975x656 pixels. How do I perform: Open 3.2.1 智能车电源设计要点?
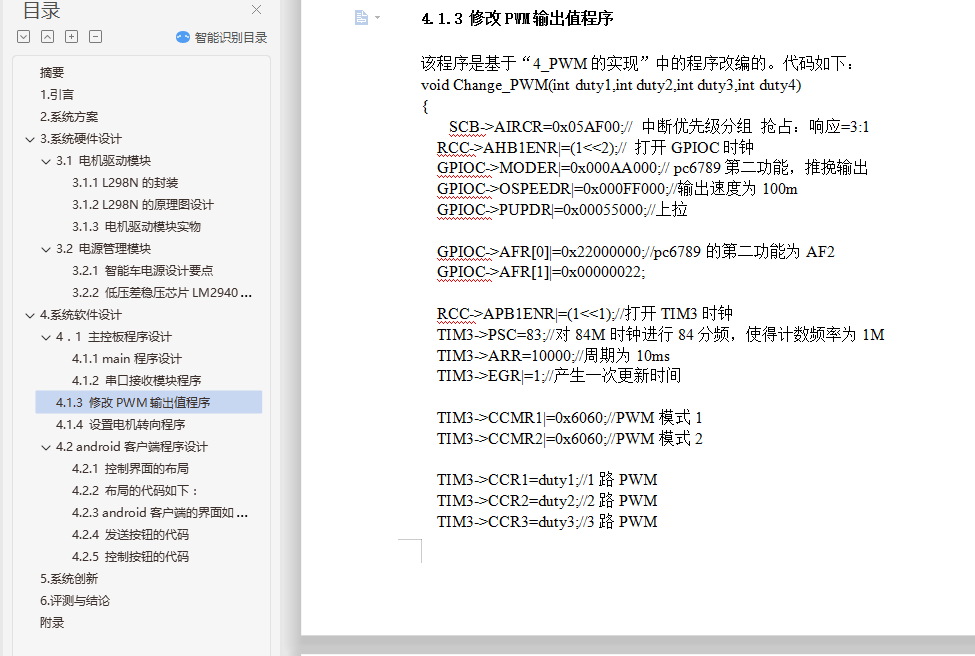[x=142, y=270]
